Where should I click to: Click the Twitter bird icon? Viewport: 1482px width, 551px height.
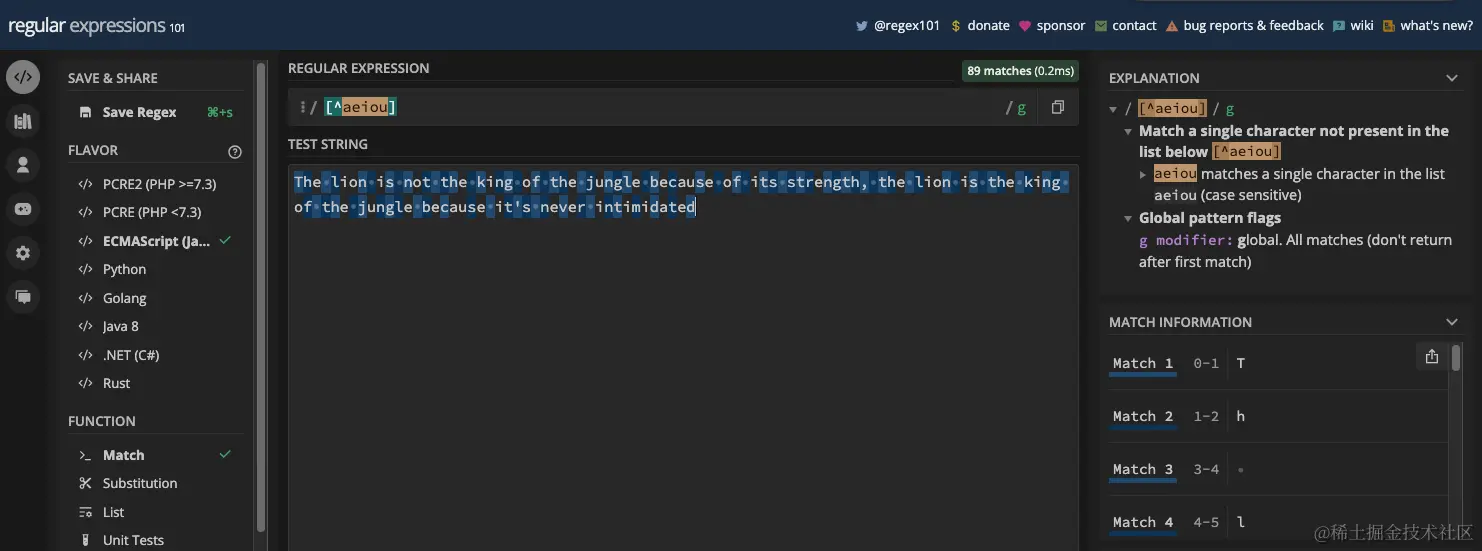pyautogui.click(x=861, y=26)
